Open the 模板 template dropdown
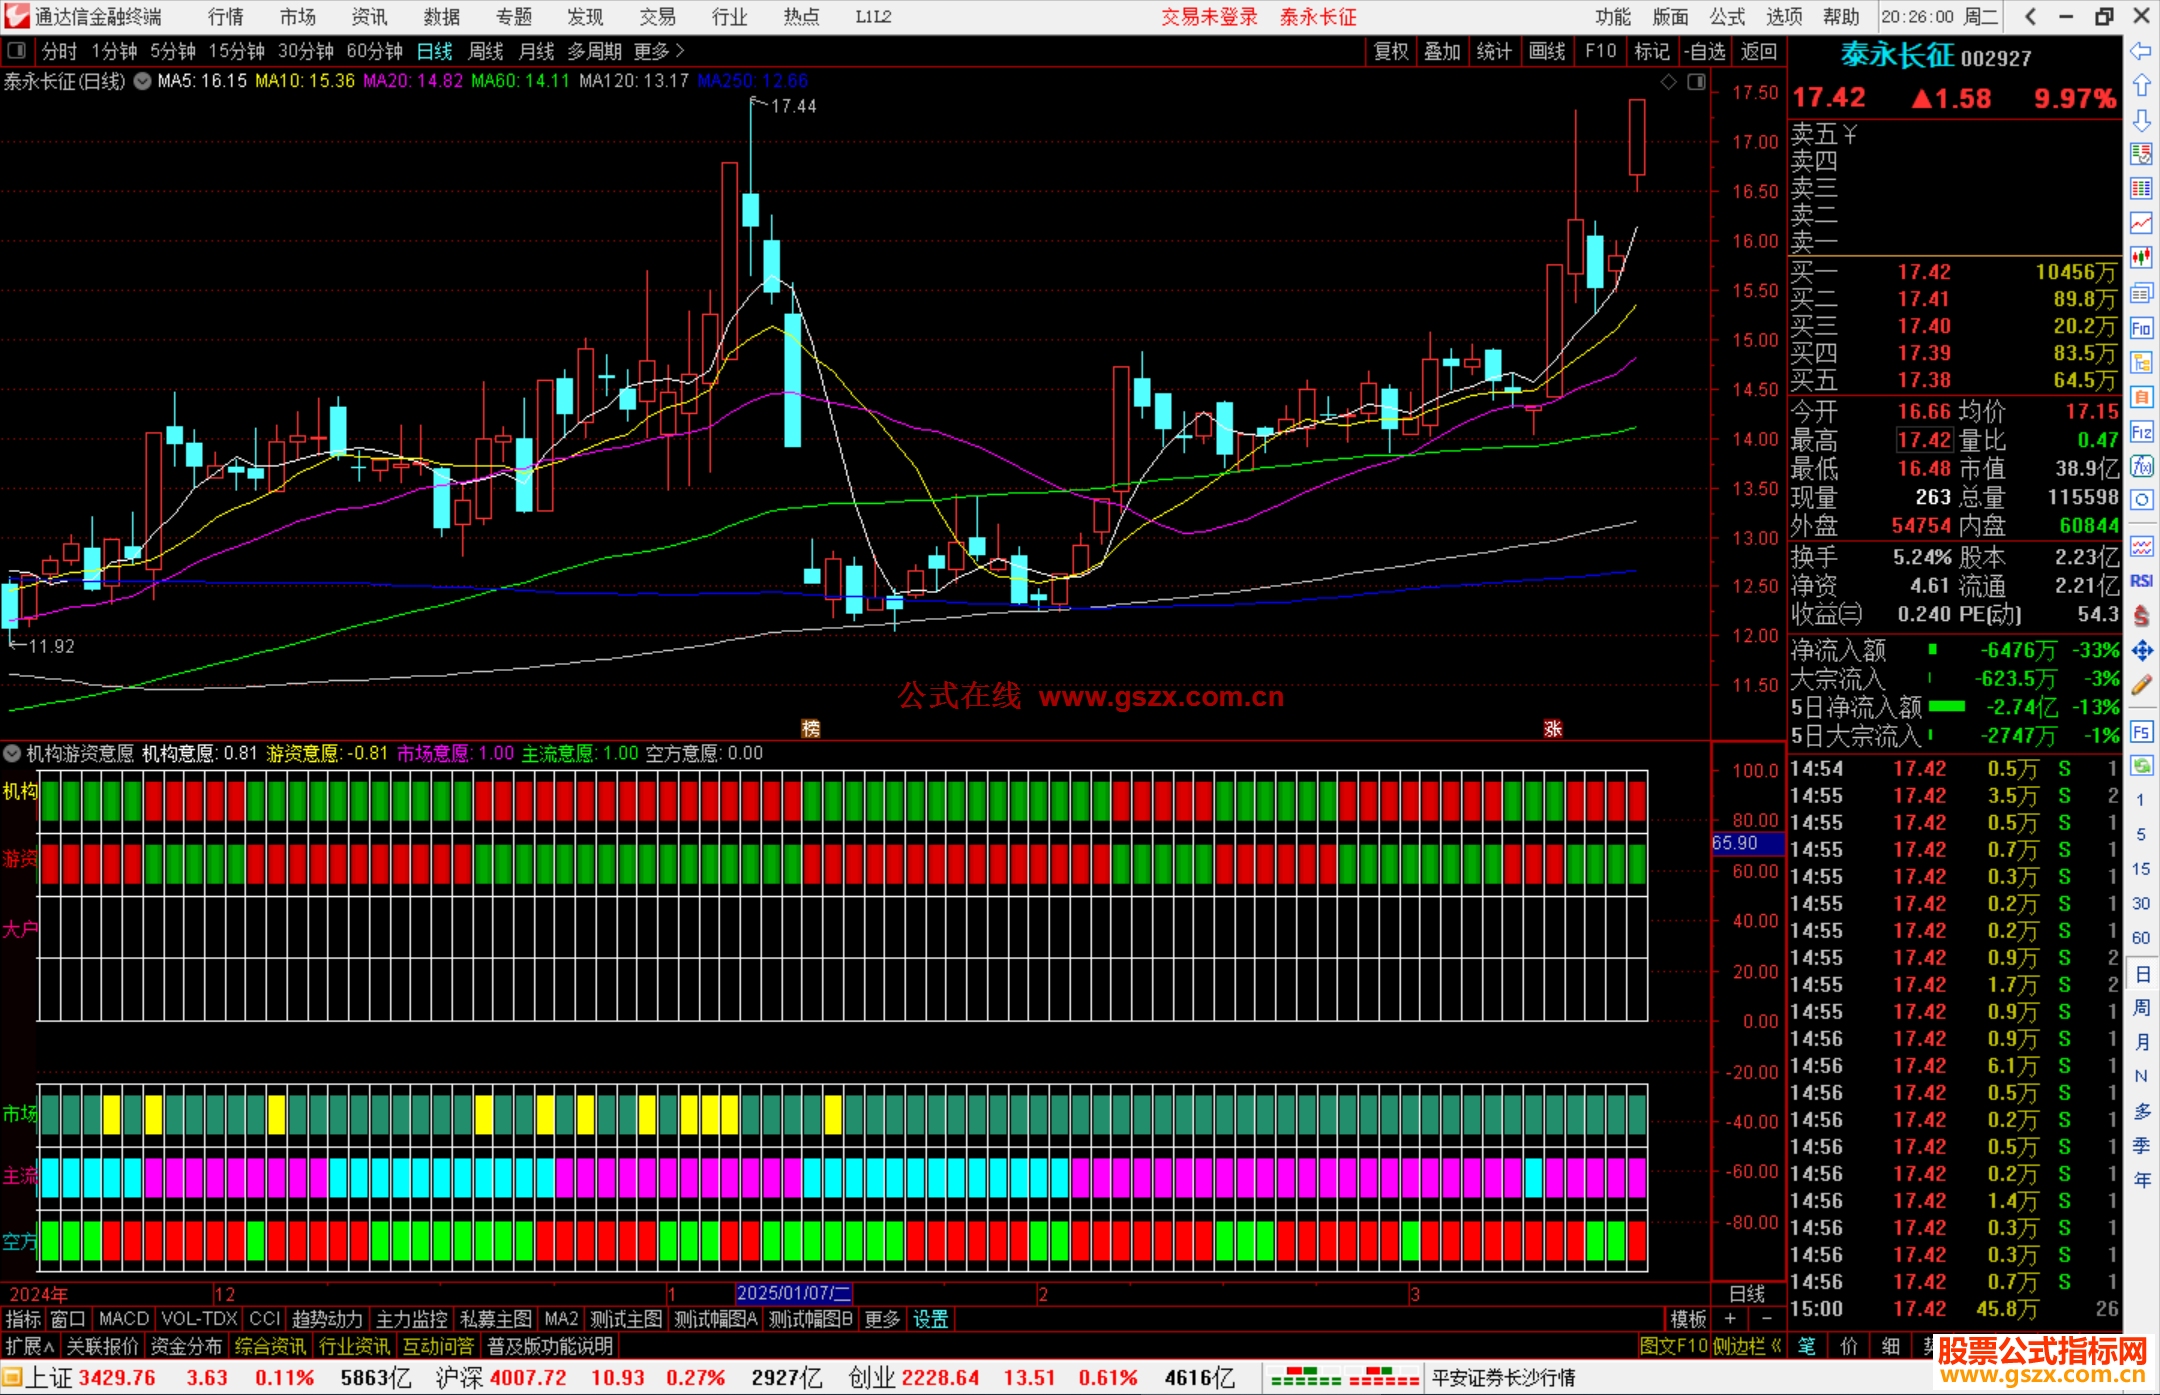Viewport: 2160px width, 1395px height. coord(1688,1319)
